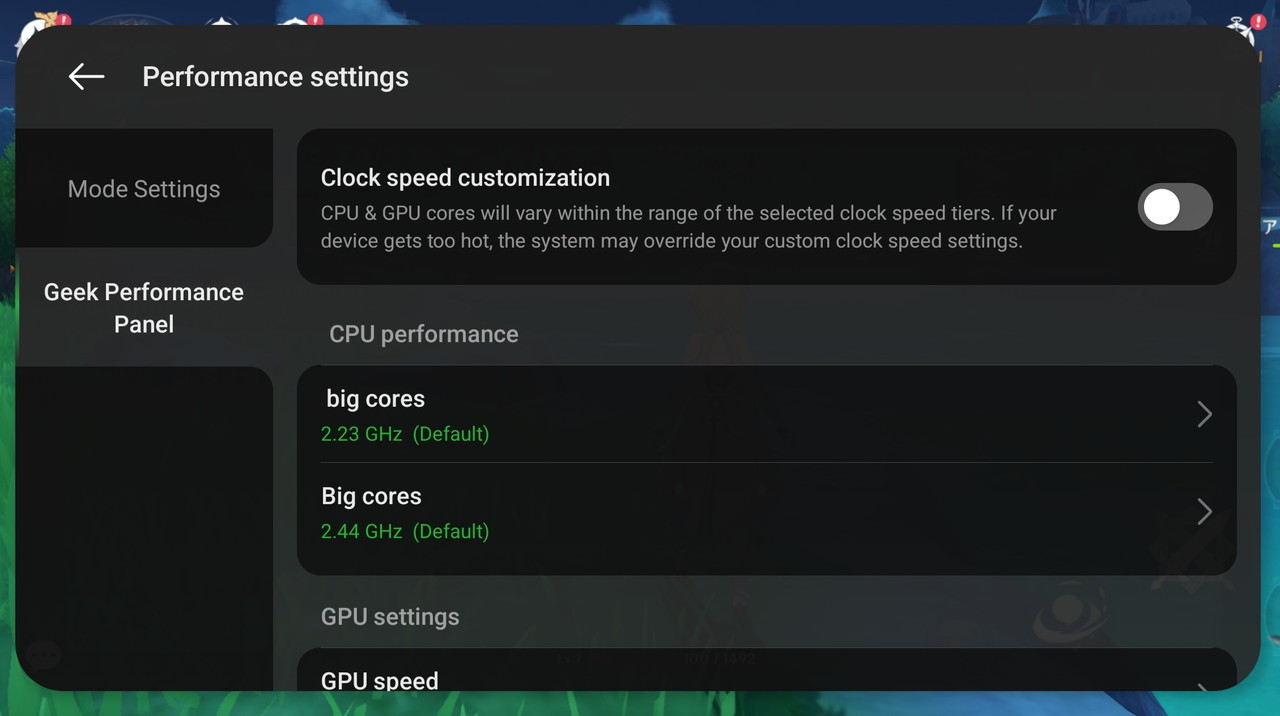Open the 2.44 GHz Big cores chevron
The image size is (1280, 716).
(x=1204, y=512)
